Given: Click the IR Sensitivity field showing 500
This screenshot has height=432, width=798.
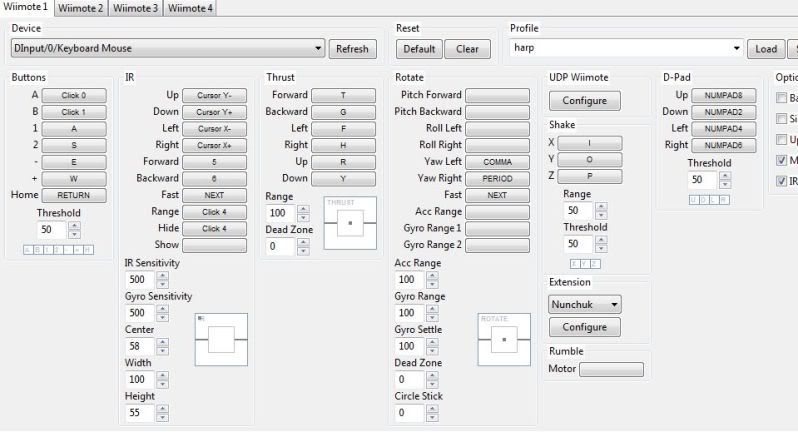Looking at the screenshot, I should pos(140,279).
